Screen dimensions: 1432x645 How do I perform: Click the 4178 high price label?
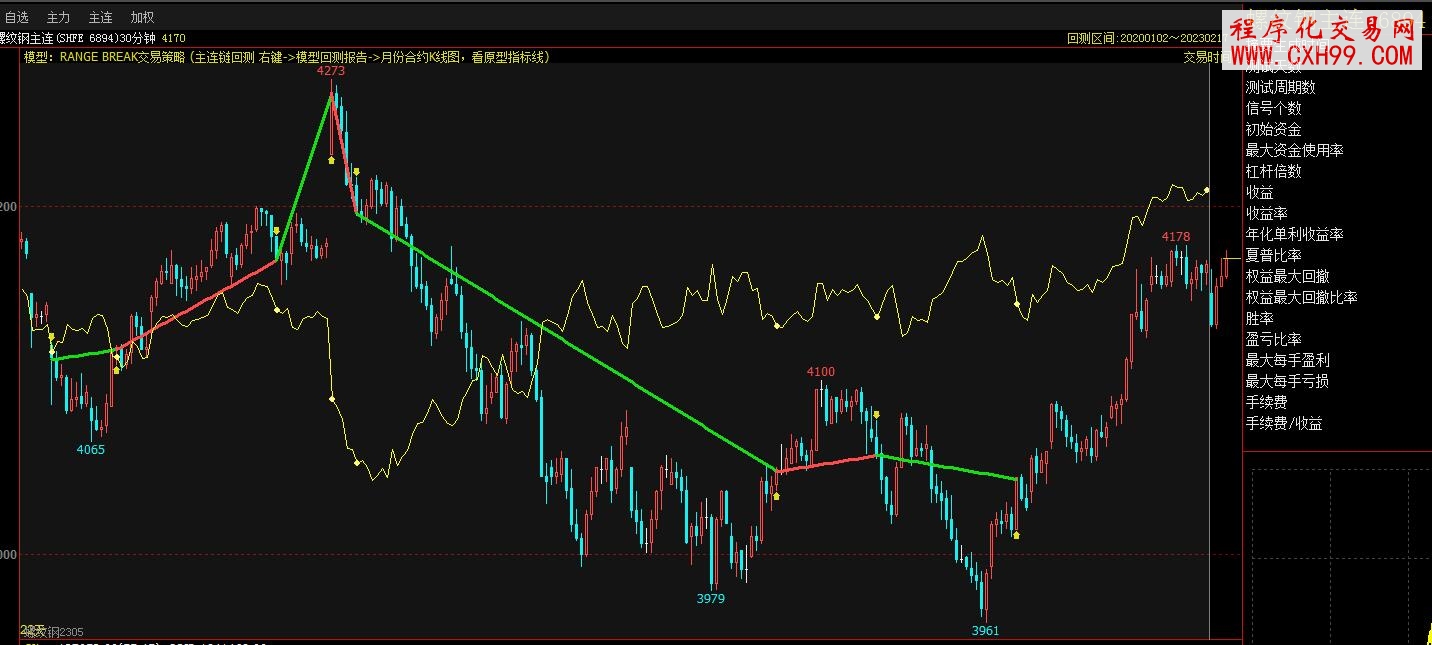click(1175, 237)
